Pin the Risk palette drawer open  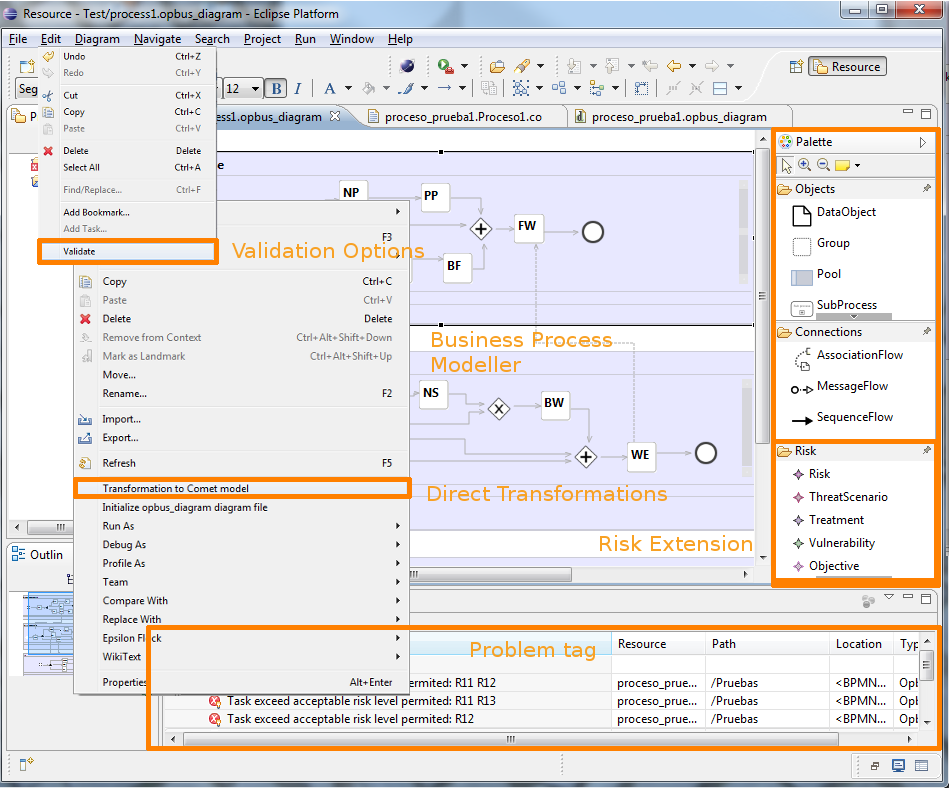(926, 452)
